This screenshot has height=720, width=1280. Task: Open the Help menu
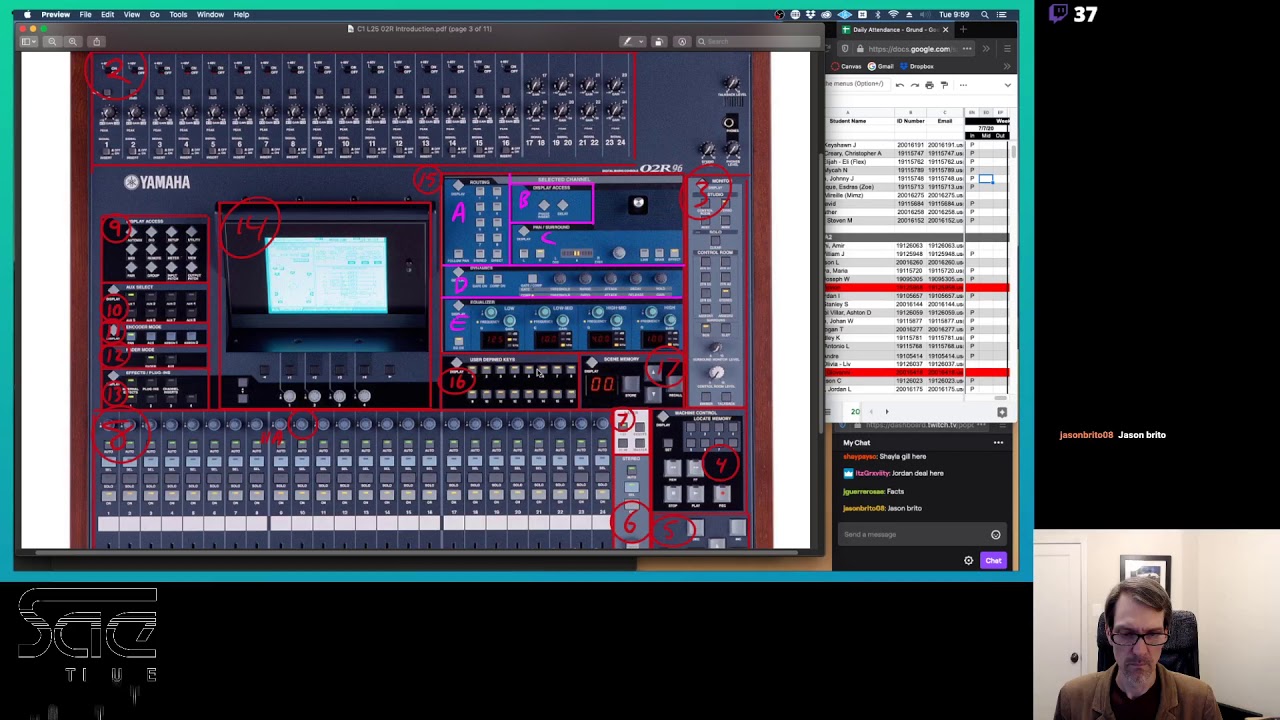click(241, 15)
